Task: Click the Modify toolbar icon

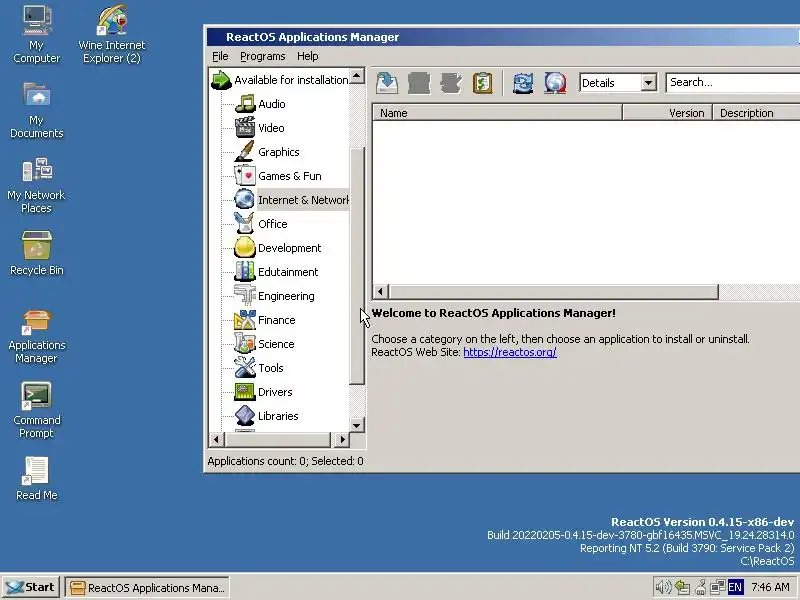Action: pyautogui.click(x=451, y=83)
